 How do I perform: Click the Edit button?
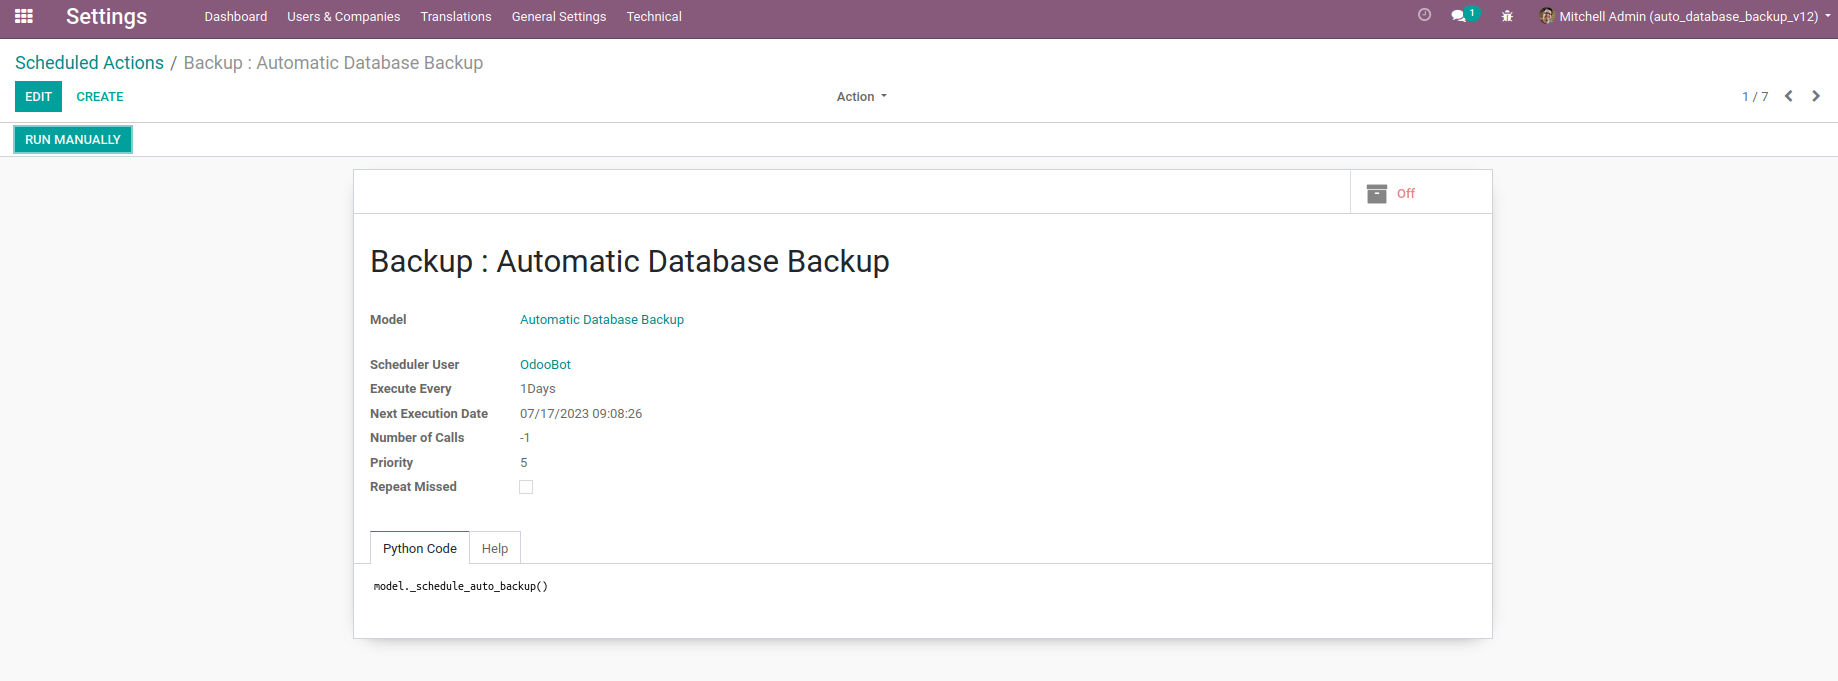[38, 97]
